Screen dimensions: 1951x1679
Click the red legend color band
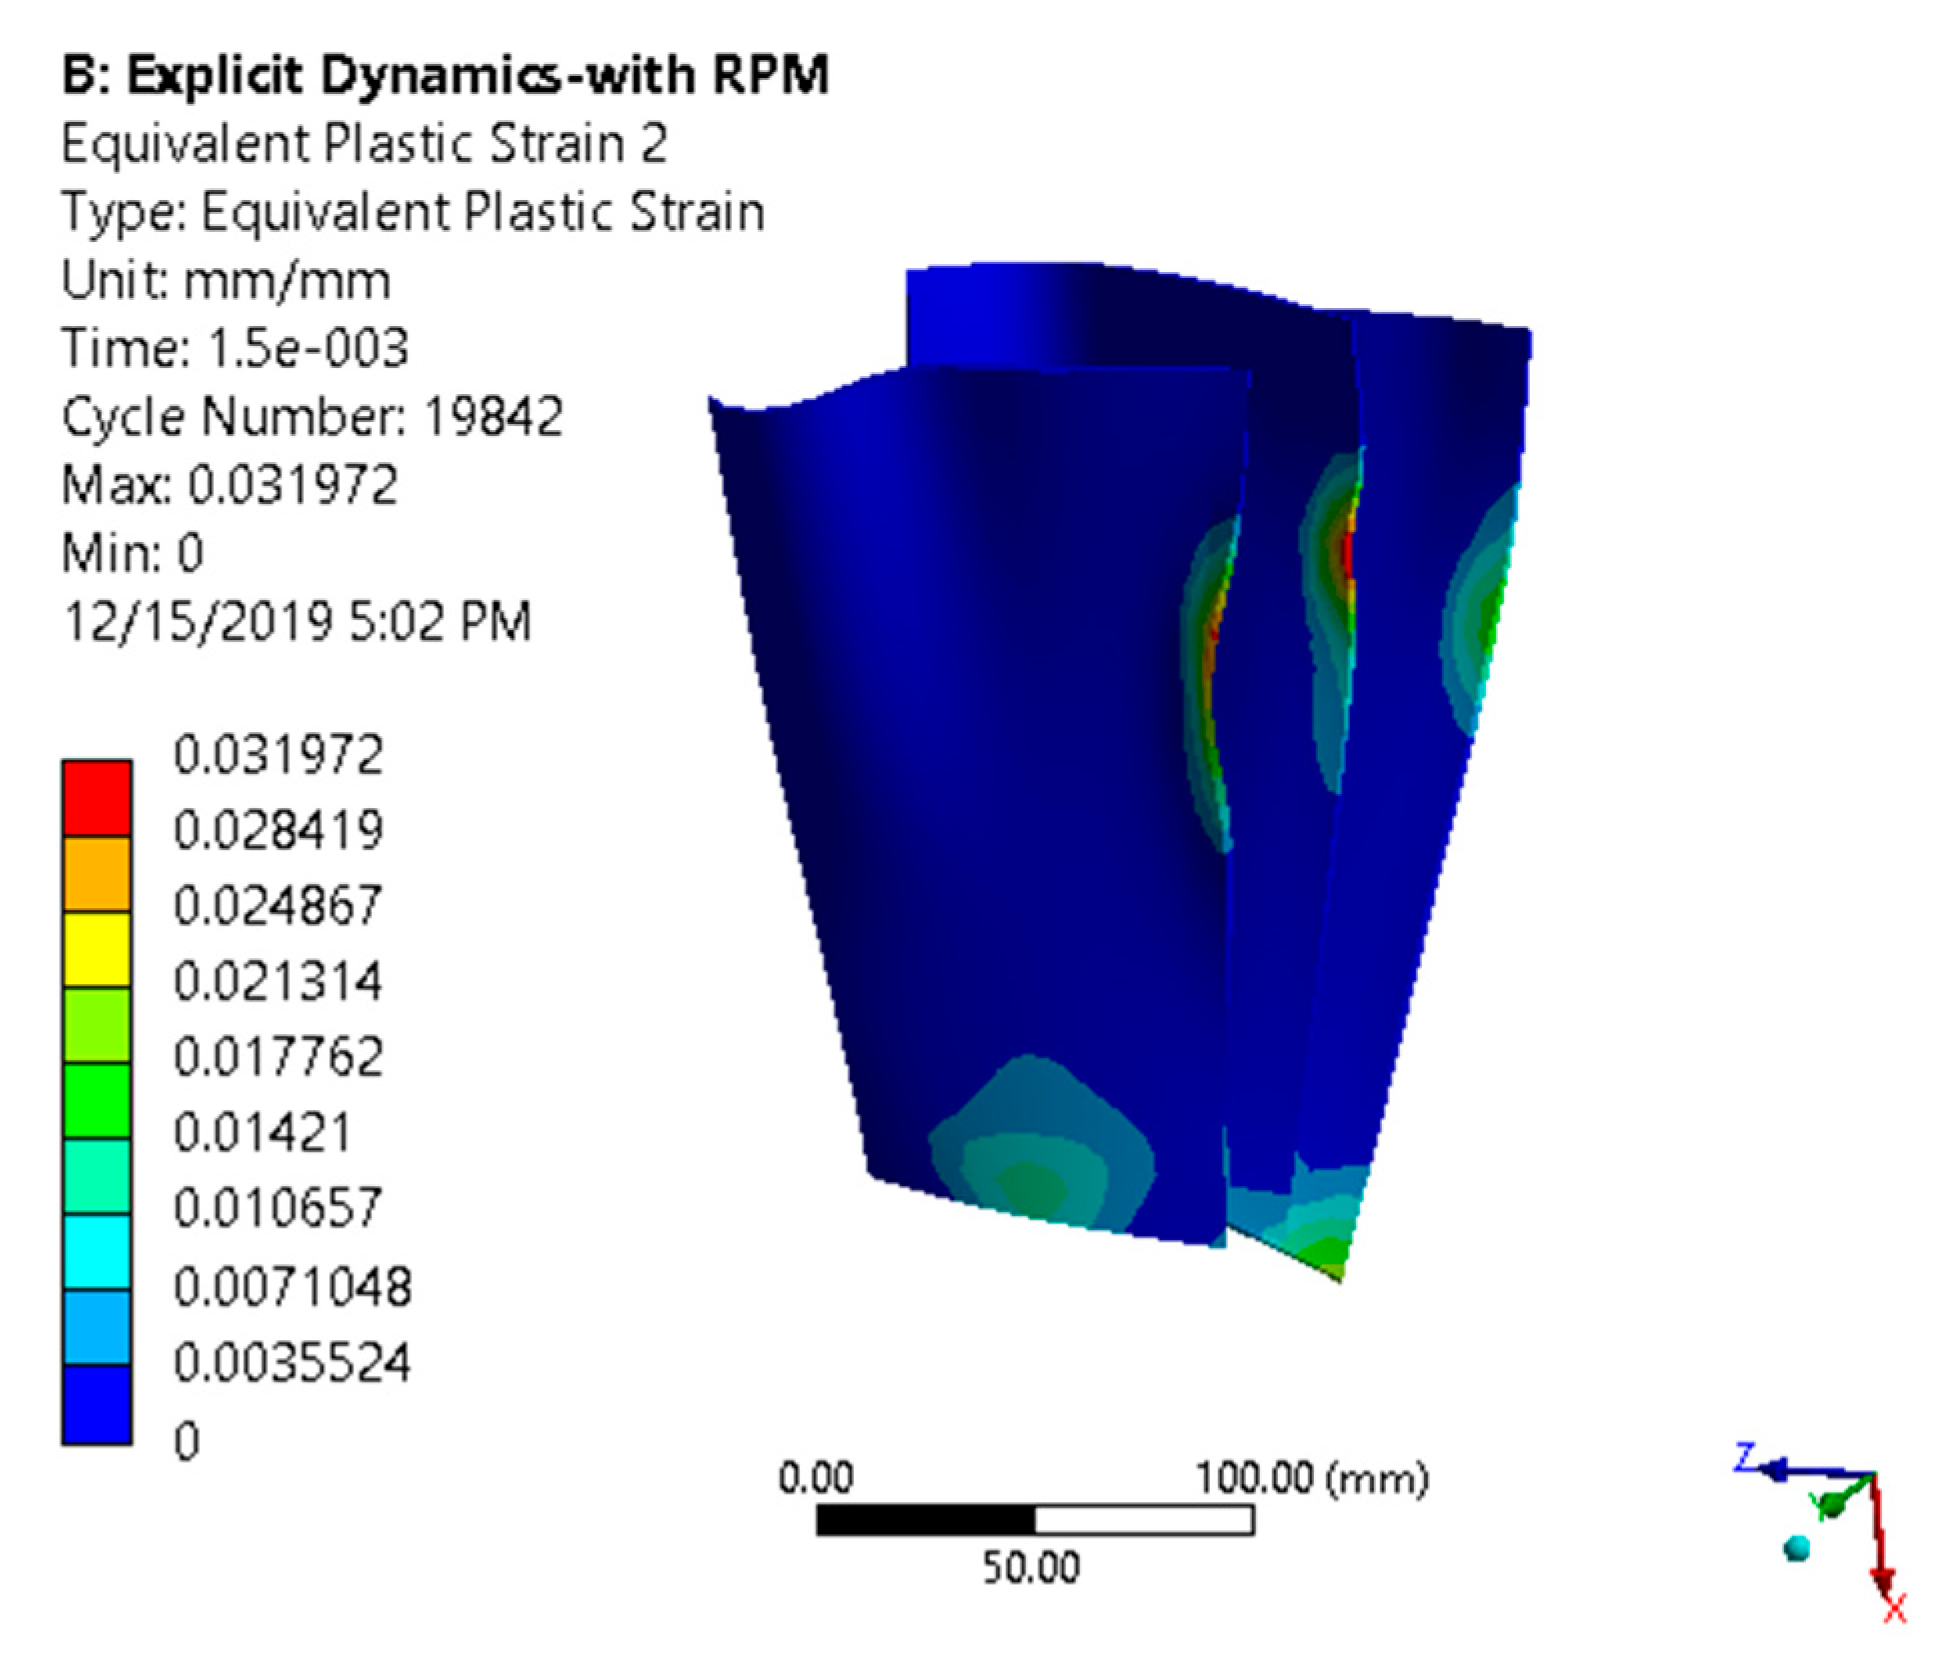pos(96,799)
